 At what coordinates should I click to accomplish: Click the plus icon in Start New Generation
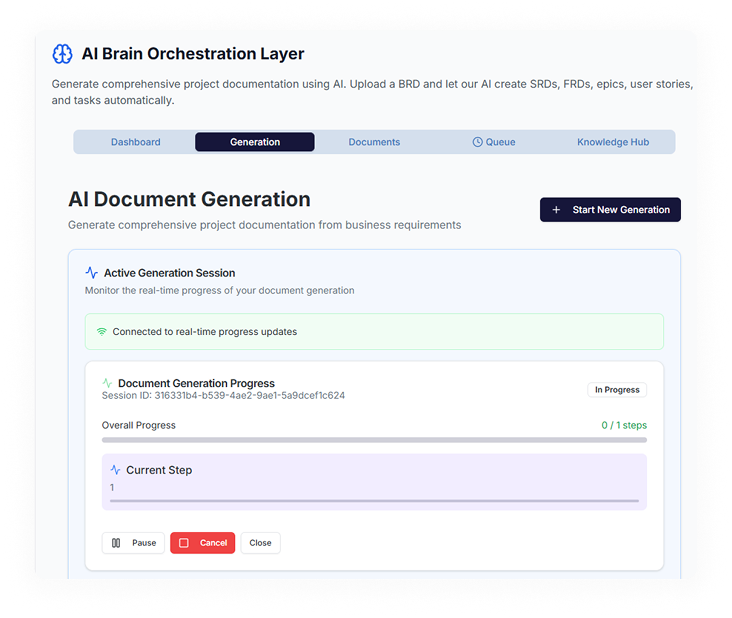(556, 210)
